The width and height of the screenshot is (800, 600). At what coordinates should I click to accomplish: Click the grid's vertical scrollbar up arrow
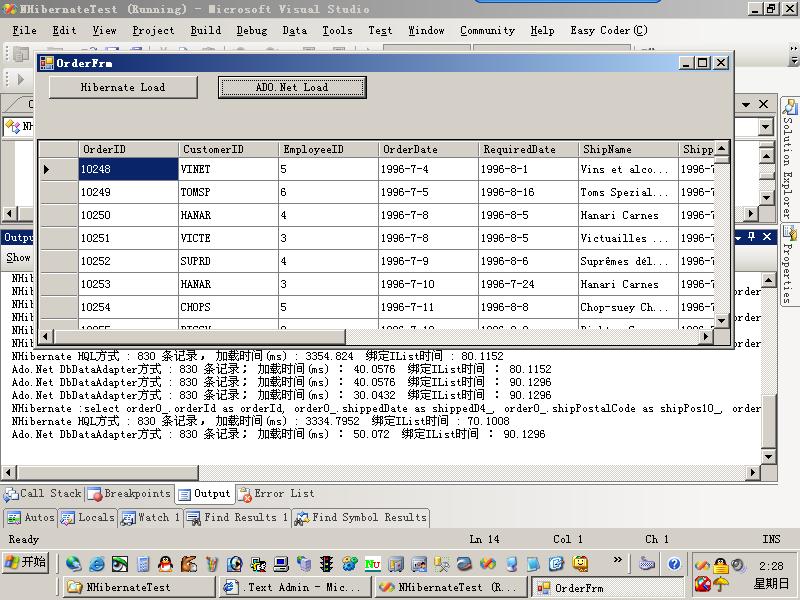pyautogui.click(x=721, y=148)
